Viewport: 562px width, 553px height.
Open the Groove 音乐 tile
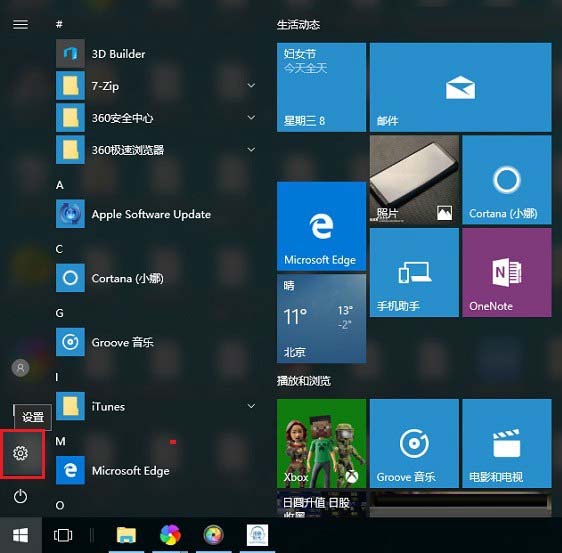[x=414, y=443]
